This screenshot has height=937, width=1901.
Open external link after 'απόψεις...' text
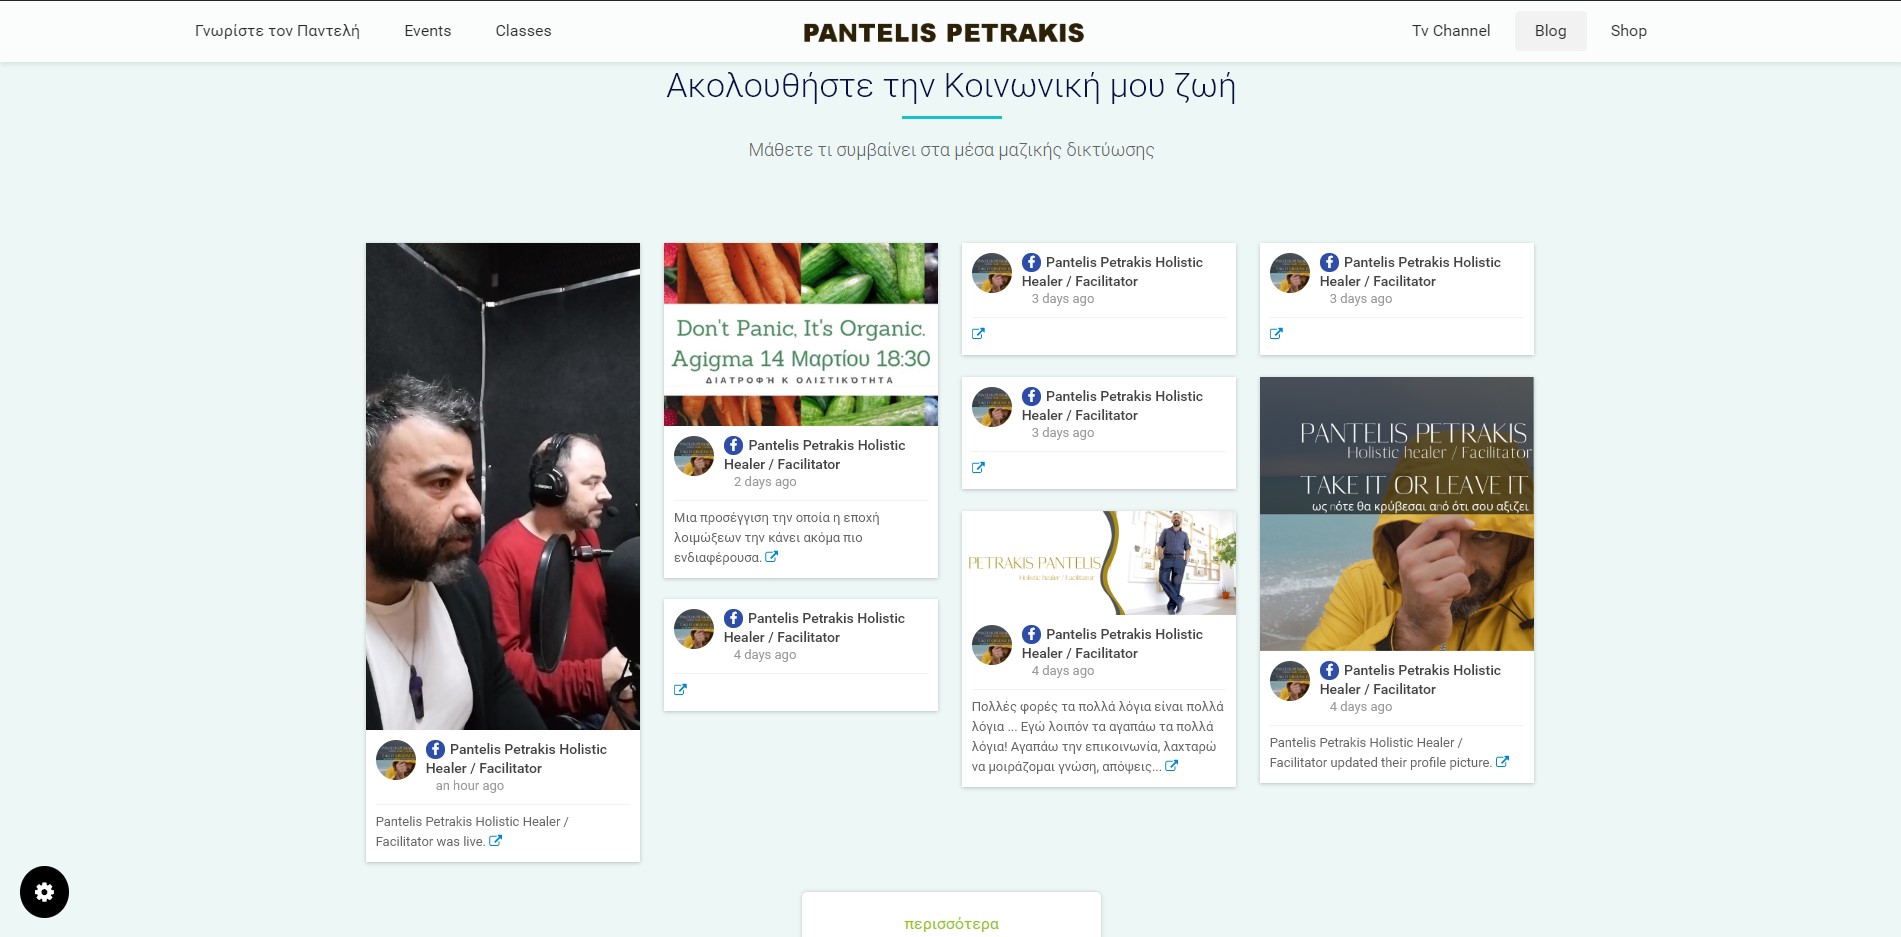(1171, 766)
